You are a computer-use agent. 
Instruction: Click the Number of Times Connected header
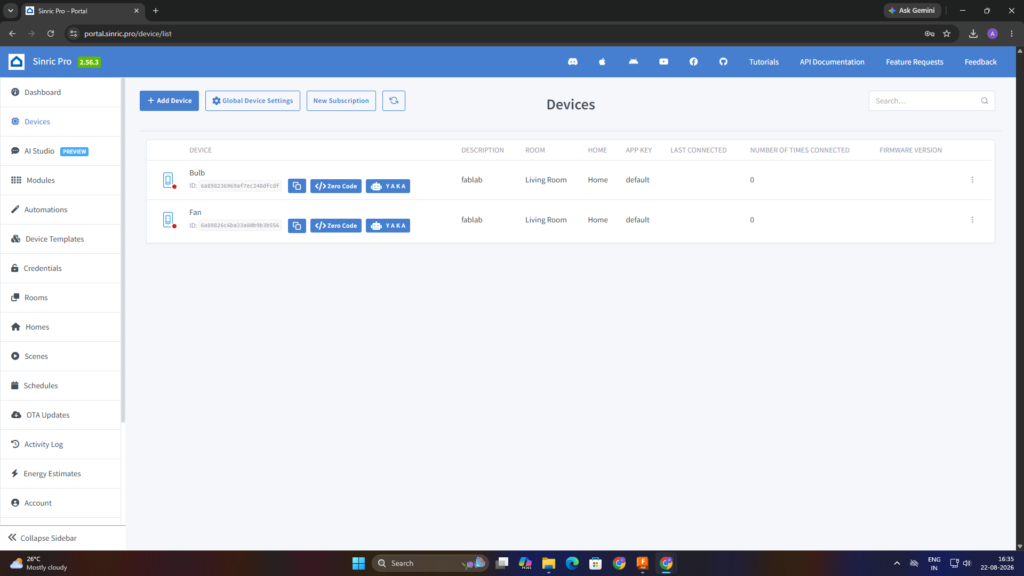coord(799,150)
